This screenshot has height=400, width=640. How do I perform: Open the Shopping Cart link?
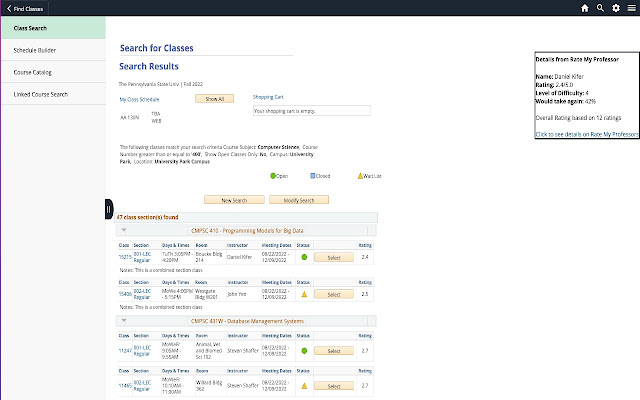coord(268,97)
